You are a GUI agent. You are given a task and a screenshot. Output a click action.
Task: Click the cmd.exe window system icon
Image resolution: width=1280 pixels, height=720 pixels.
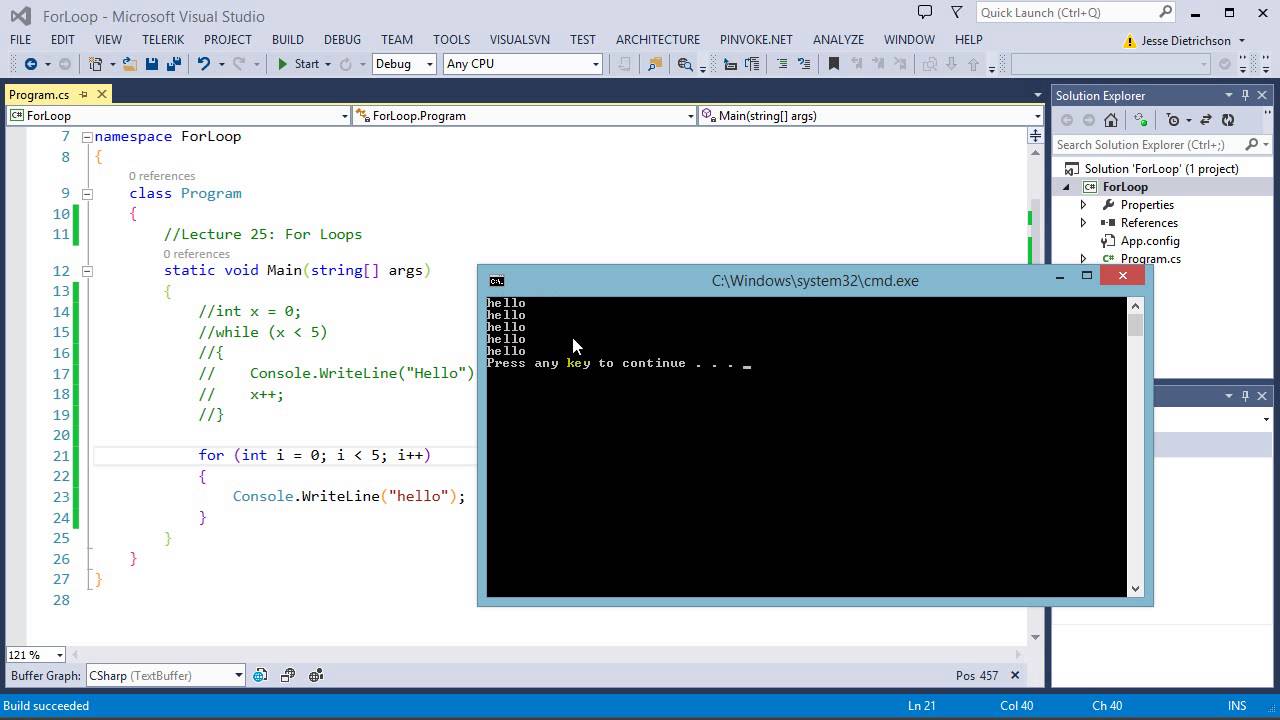pyautogui.click(x=497, y=281)
